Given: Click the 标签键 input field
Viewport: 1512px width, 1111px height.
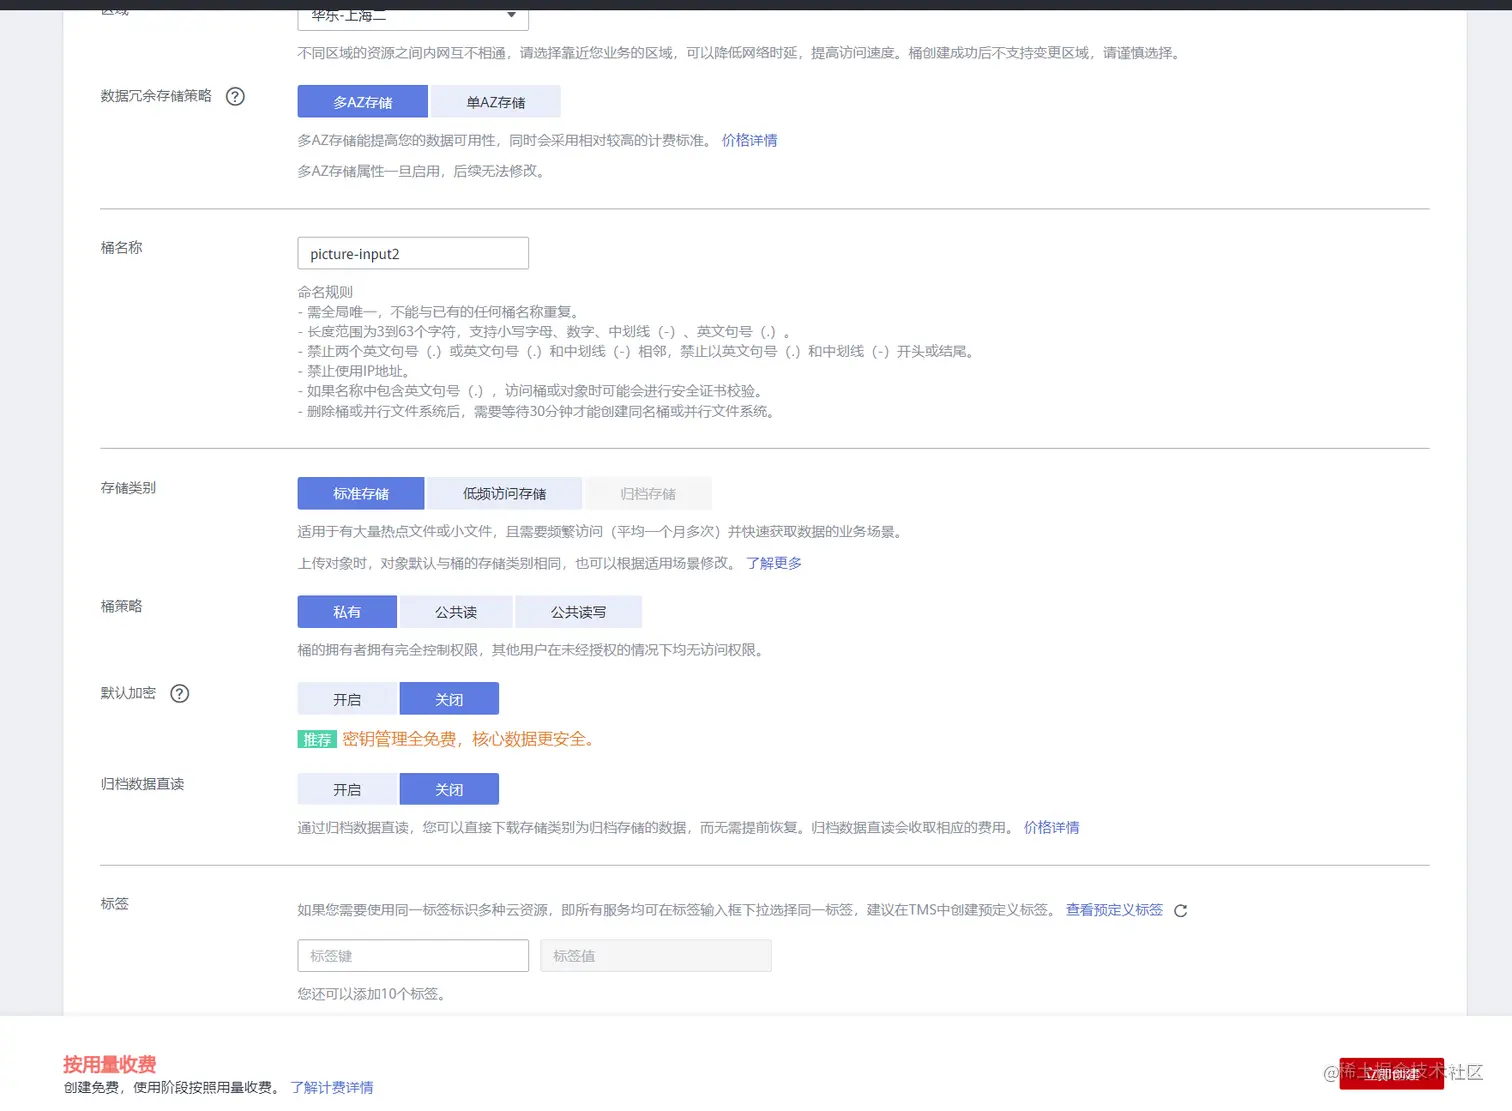Looking at the screenshot, I should pos(412,955).
